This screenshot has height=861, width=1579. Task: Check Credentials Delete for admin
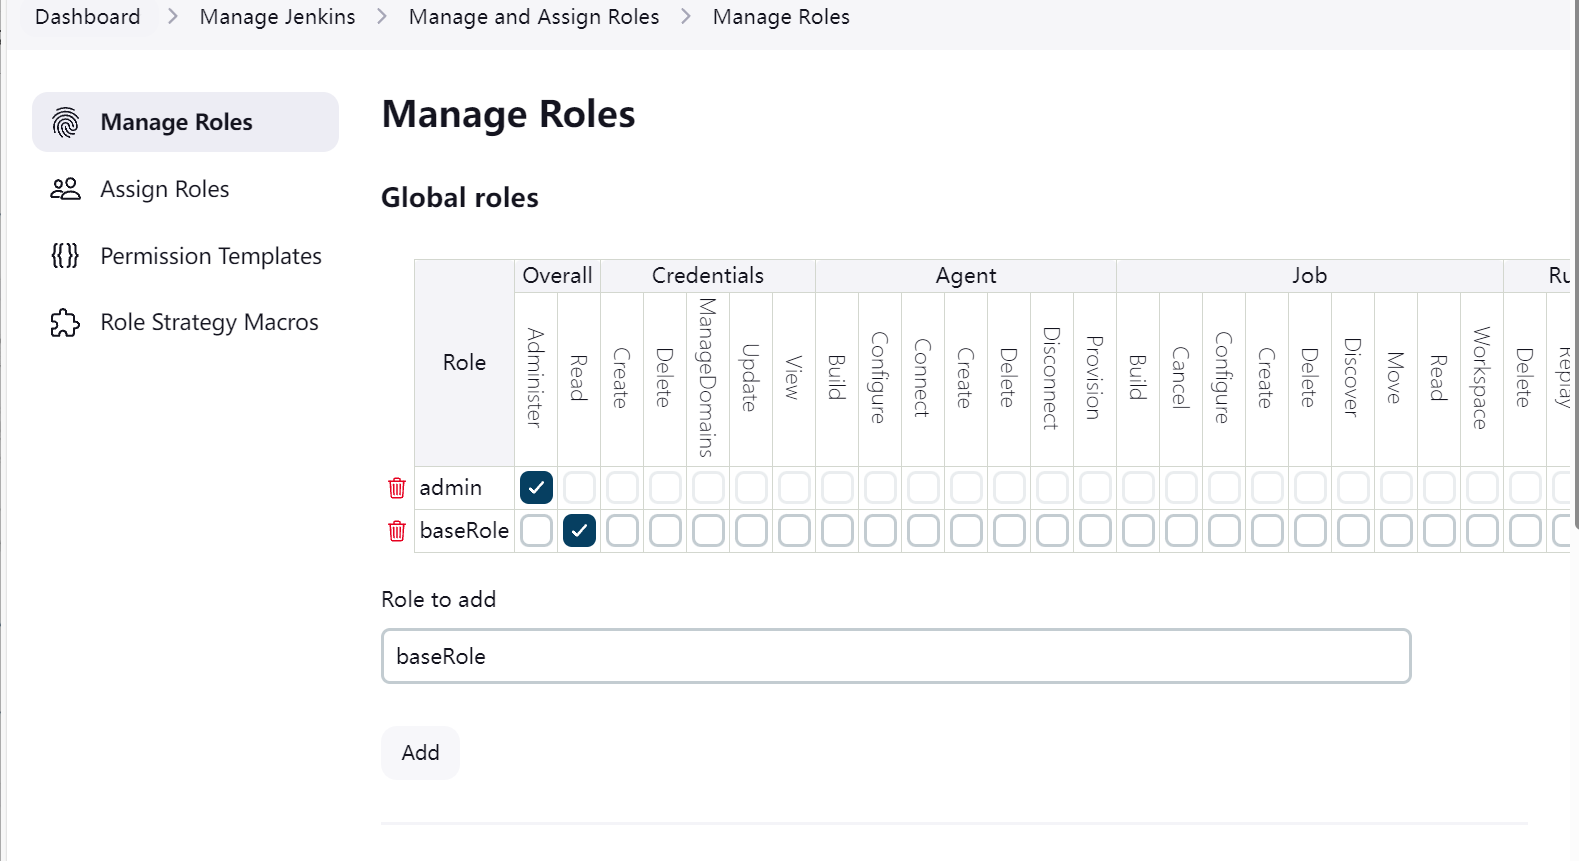click(x=665, y=488)
